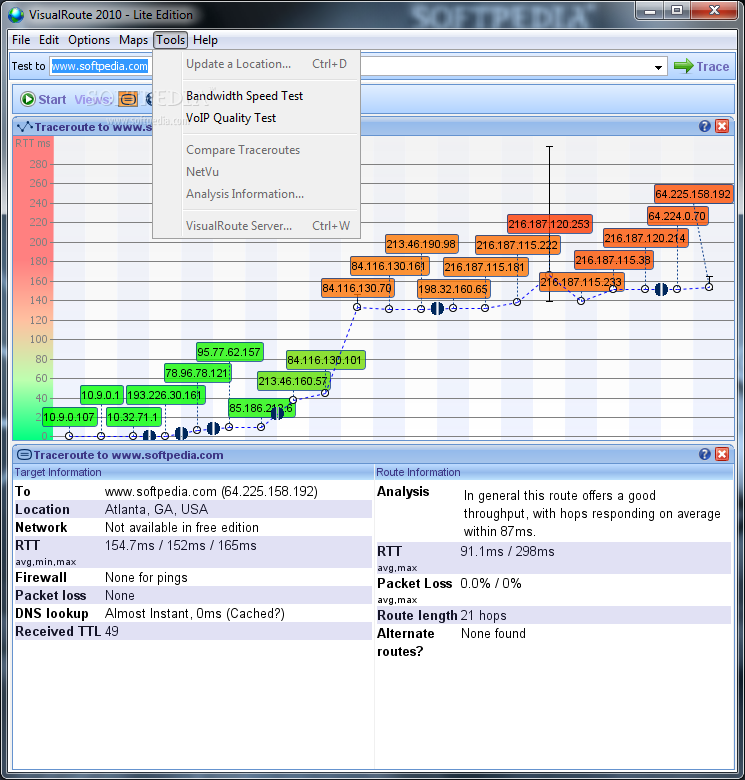Close the traceroute summary table panel

(x=722, y=454)
